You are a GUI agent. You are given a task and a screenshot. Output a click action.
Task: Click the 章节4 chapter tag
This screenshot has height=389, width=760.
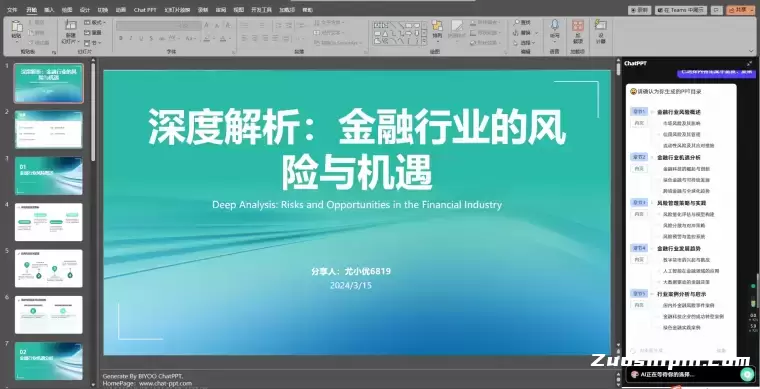(638, 248)
